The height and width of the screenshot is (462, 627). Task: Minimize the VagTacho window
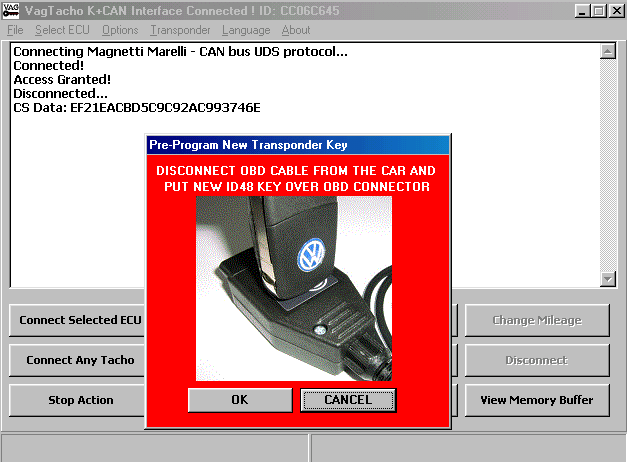[582, 10]
